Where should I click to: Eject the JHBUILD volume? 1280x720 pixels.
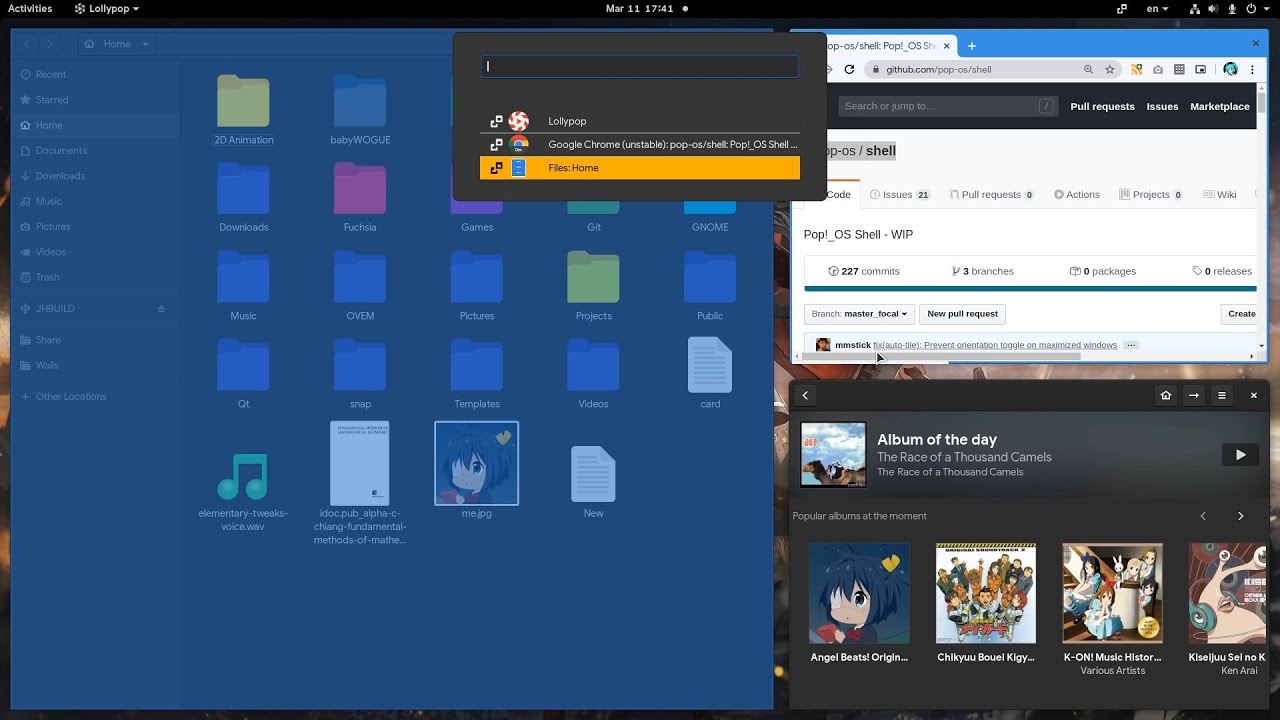click(x=161, y=309)
